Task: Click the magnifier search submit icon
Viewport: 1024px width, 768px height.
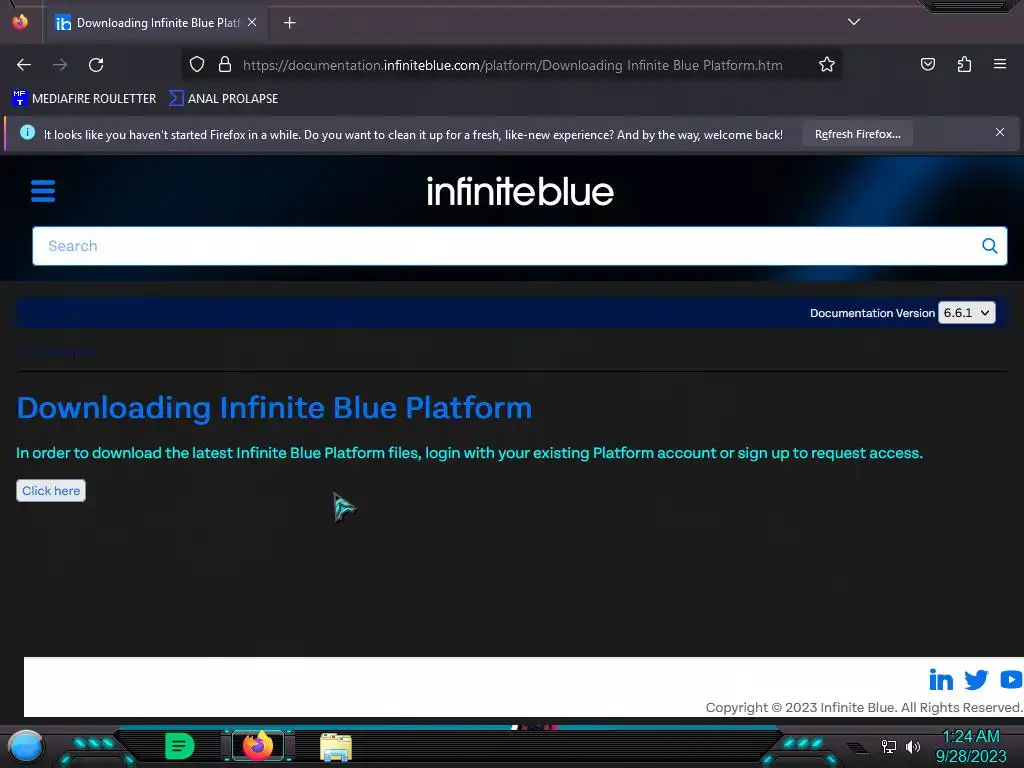Action: click(989, 246)
